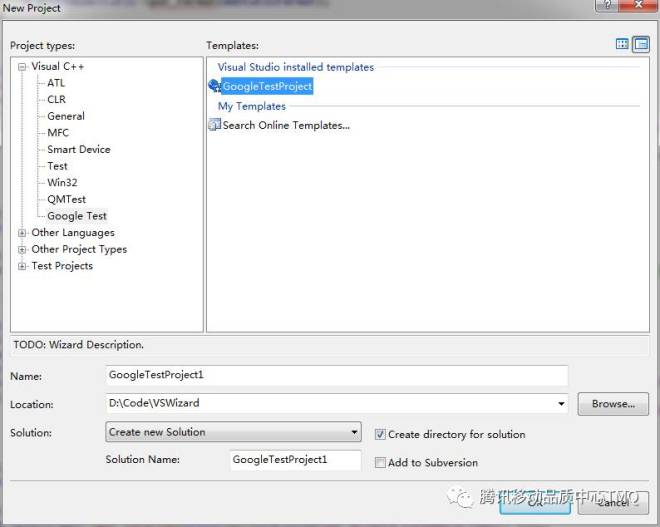Select QMTest project type
660x527 pixels.
tap(67, 199)
